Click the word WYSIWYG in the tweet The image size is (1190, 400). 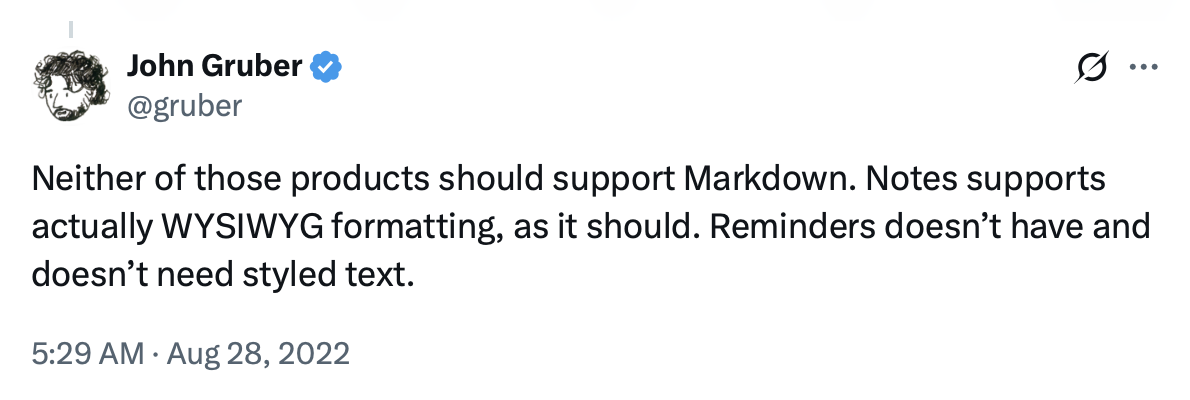pos(244,228)
